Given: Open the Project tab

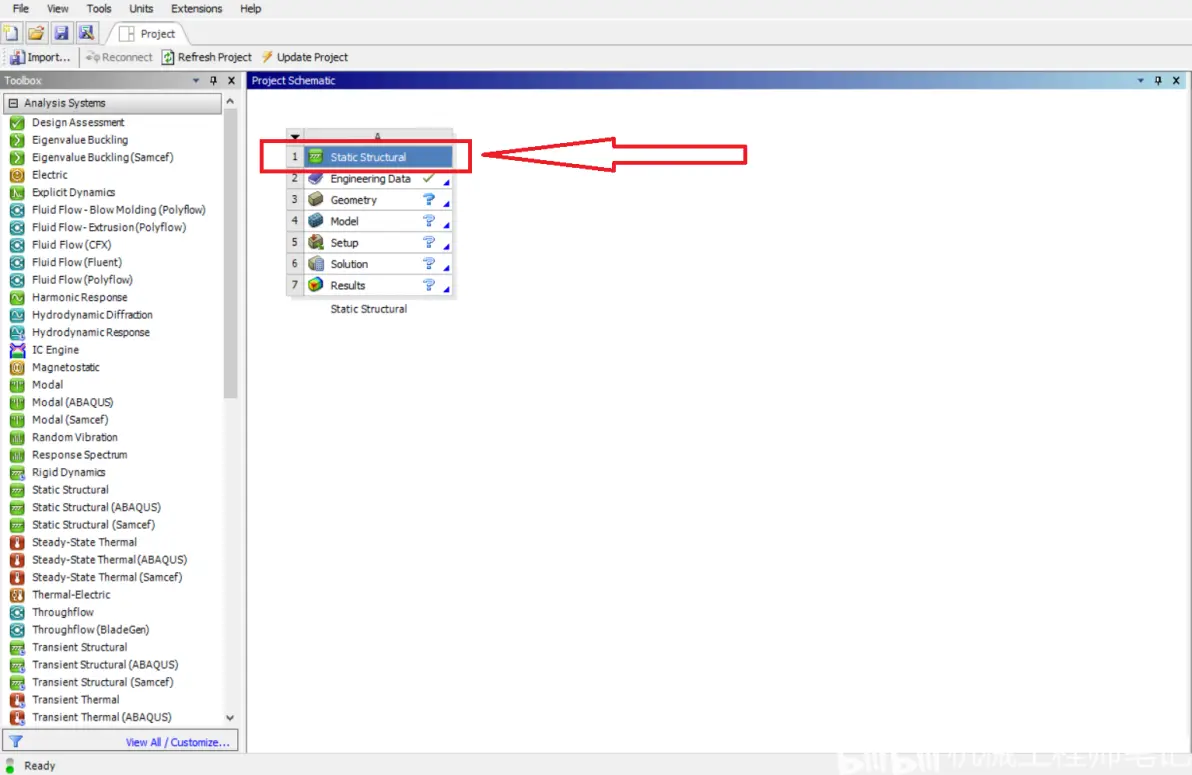Looking at the screenshot, I should click(147, 33).
